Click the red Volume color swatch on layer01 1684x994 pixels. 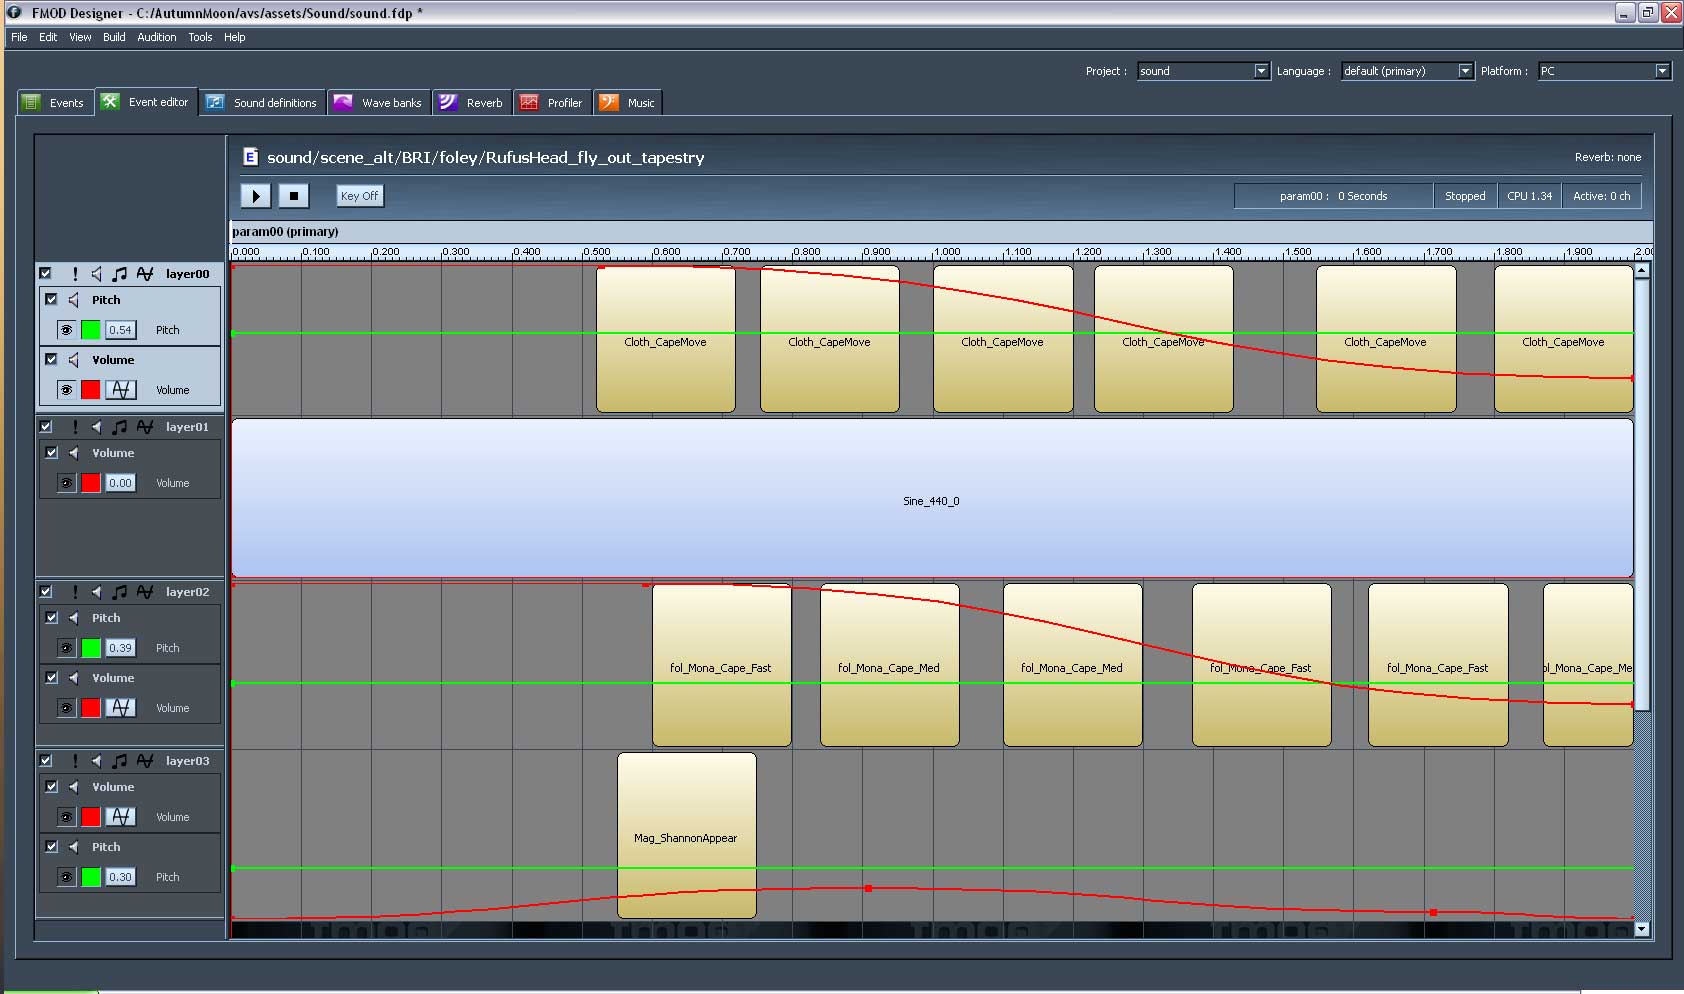point(91,483)
